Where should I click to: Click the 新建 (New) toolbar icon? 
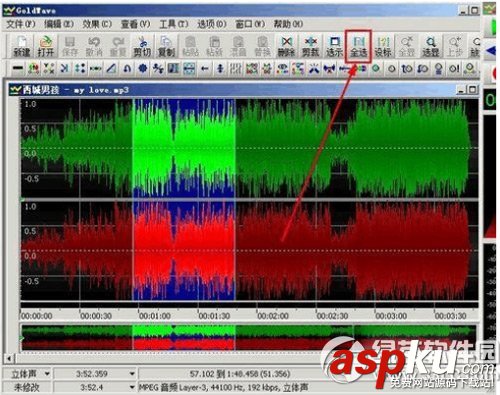tap(22, 46)
